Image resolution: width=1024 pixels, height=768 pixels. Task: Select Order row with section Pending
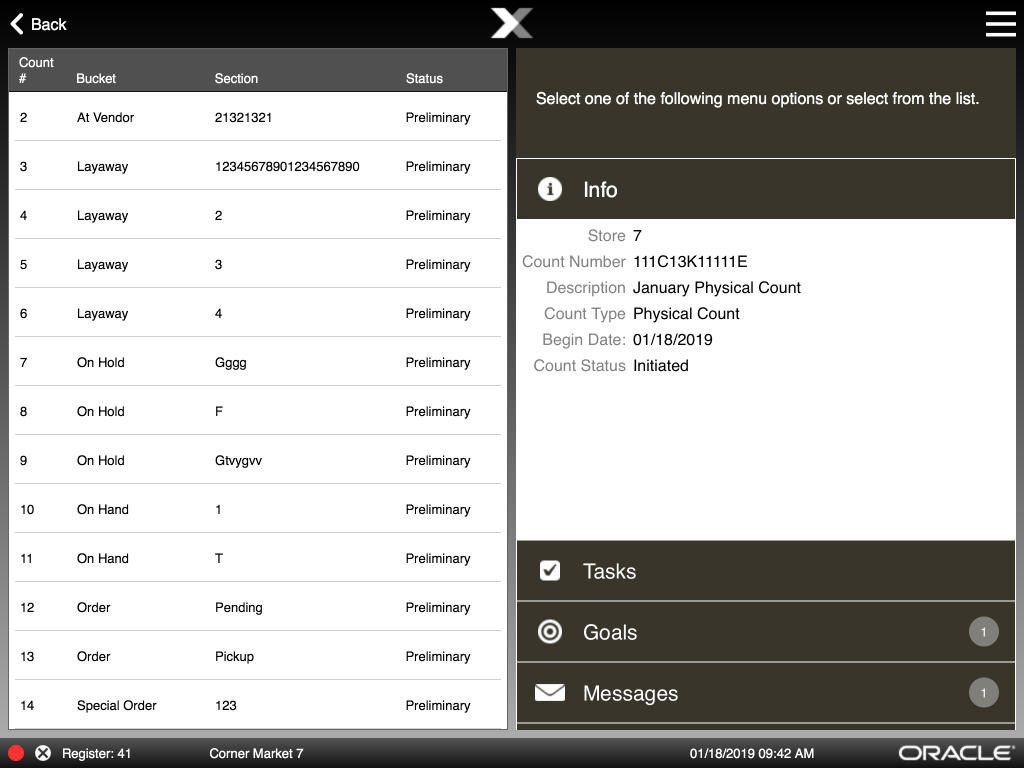coord(258,606)
